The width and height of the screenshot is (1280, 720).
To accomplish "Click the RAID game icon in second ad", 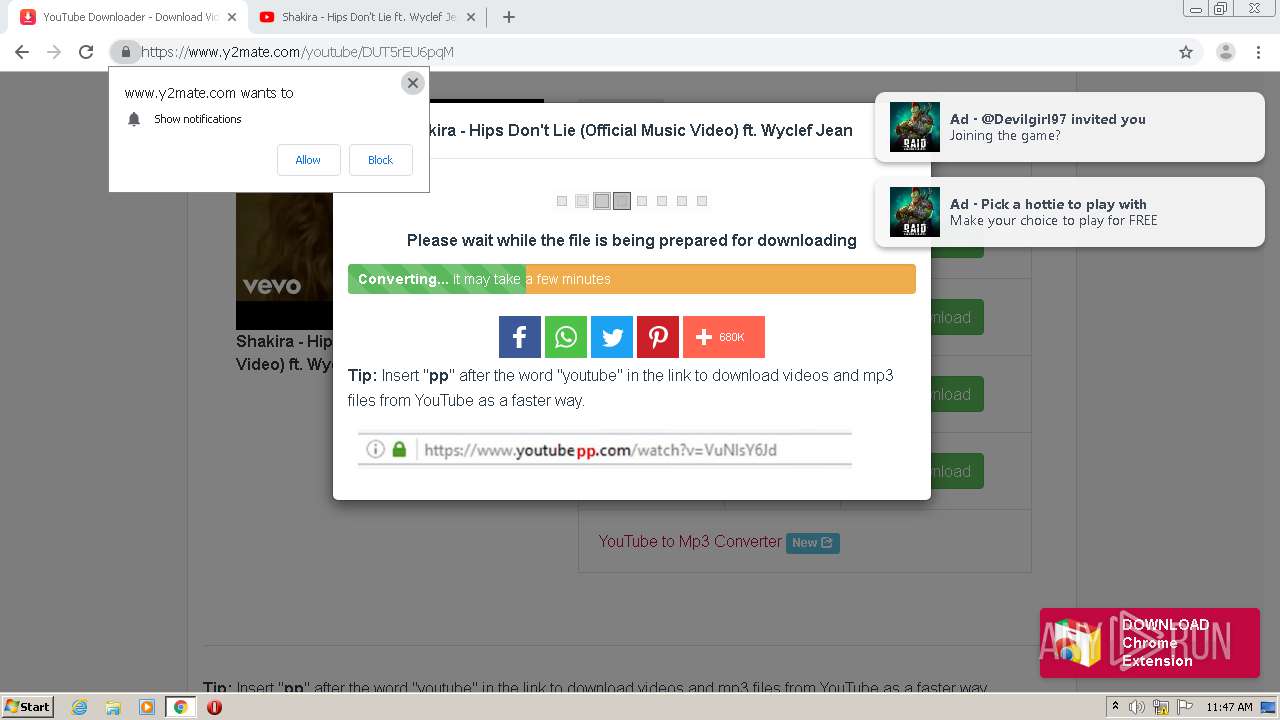I will [915, 212].
